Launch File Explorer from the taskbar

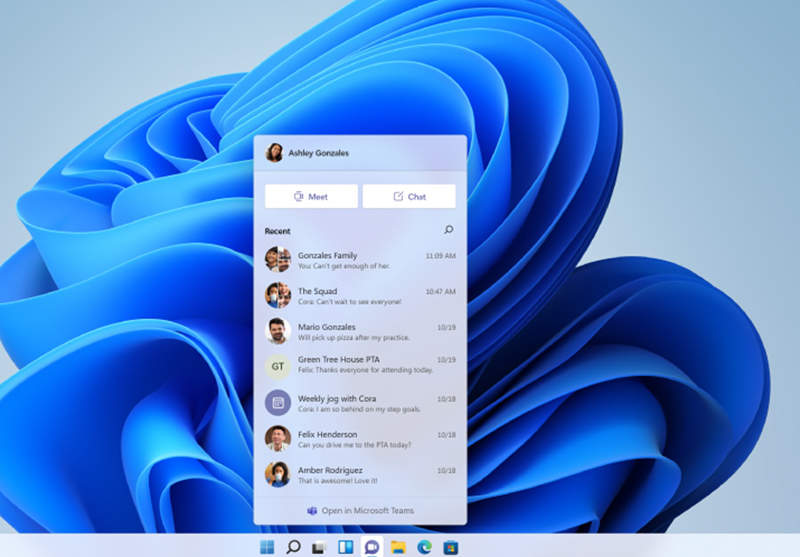(x=398, y=546)
